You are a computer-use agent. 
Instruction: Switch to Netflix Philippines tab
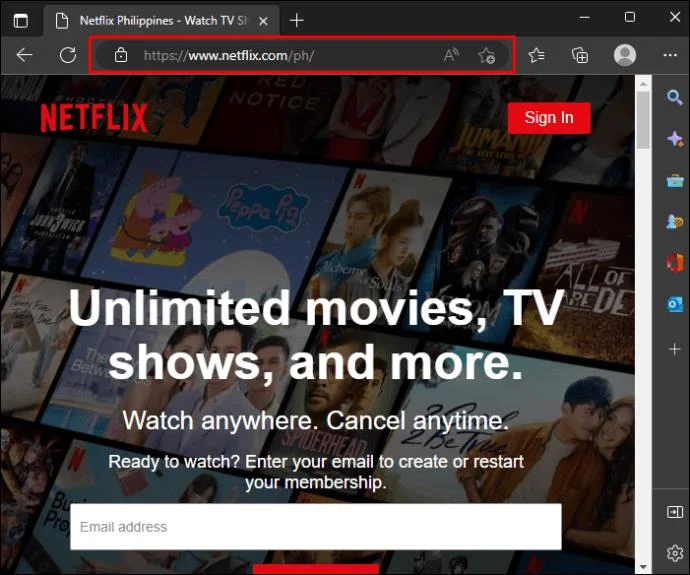tap(161, 21)
